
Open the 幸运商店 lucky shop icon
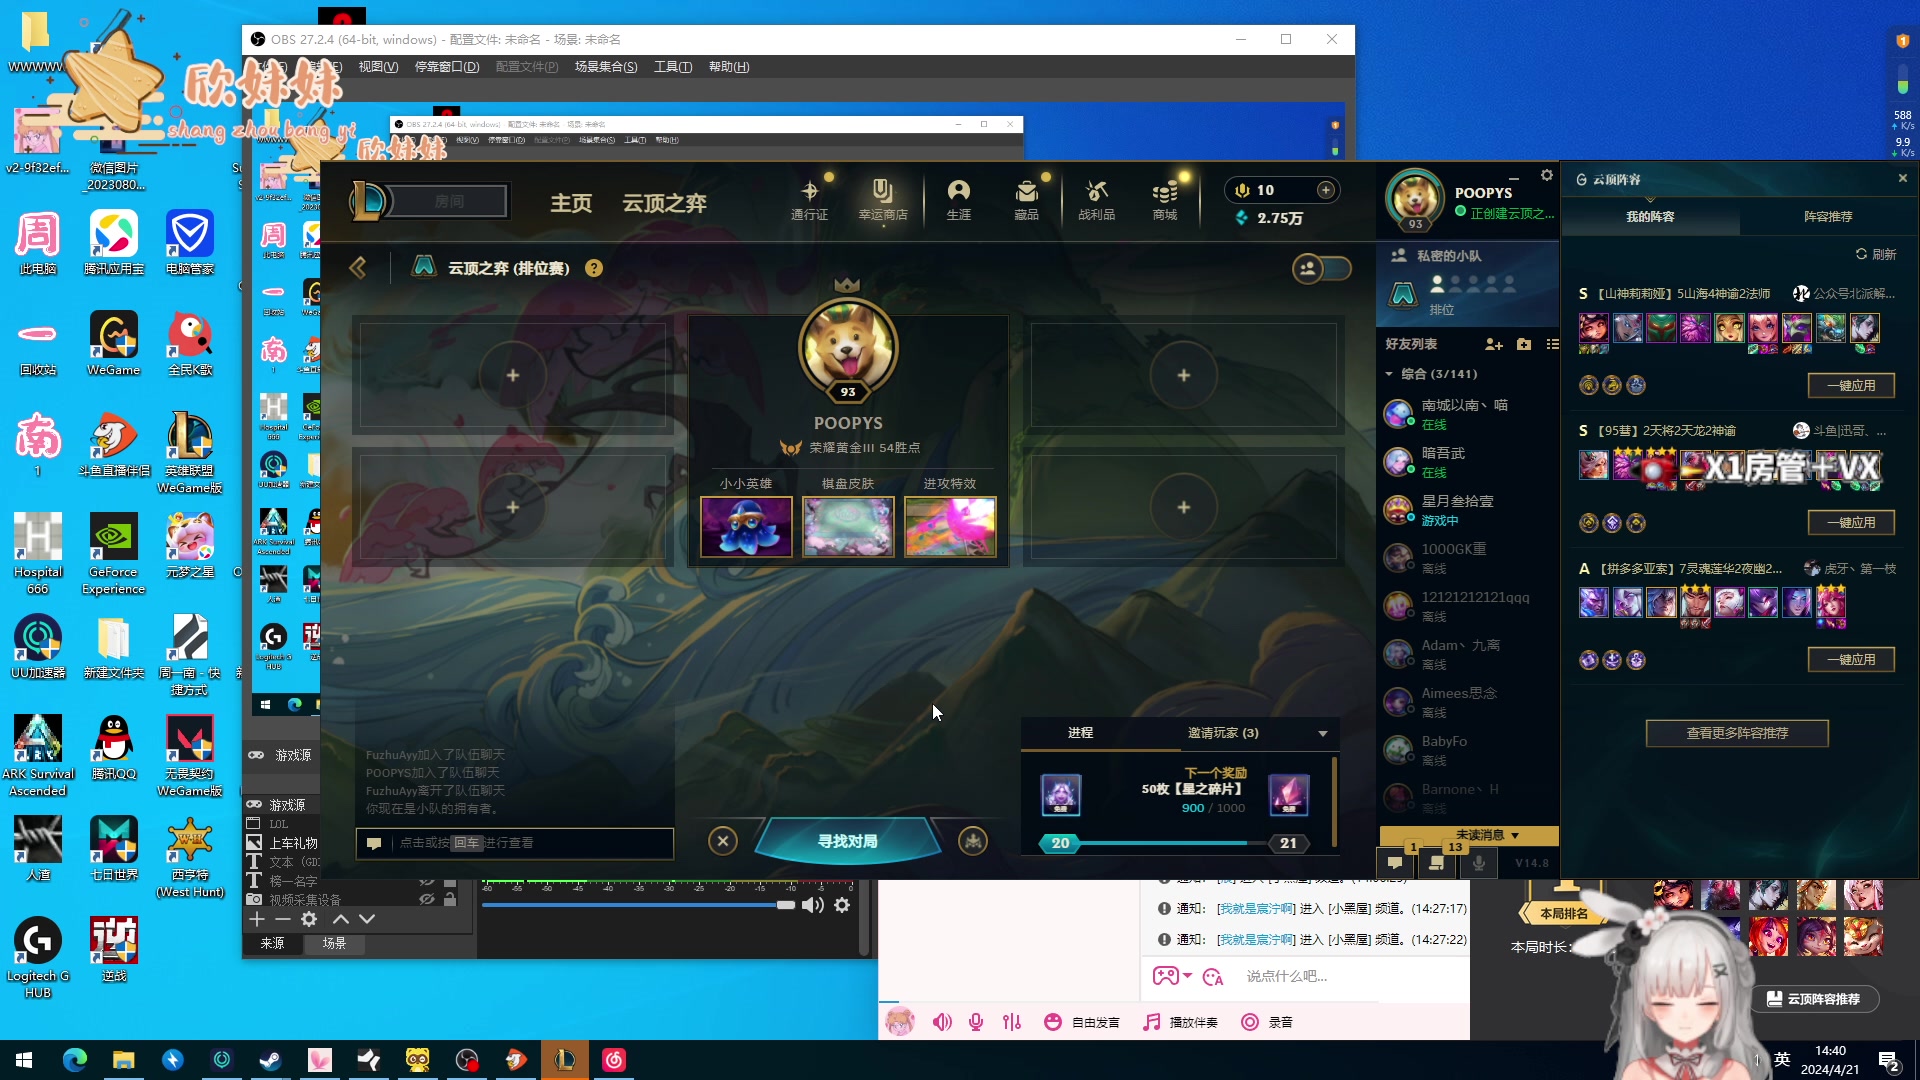(883, 200)
